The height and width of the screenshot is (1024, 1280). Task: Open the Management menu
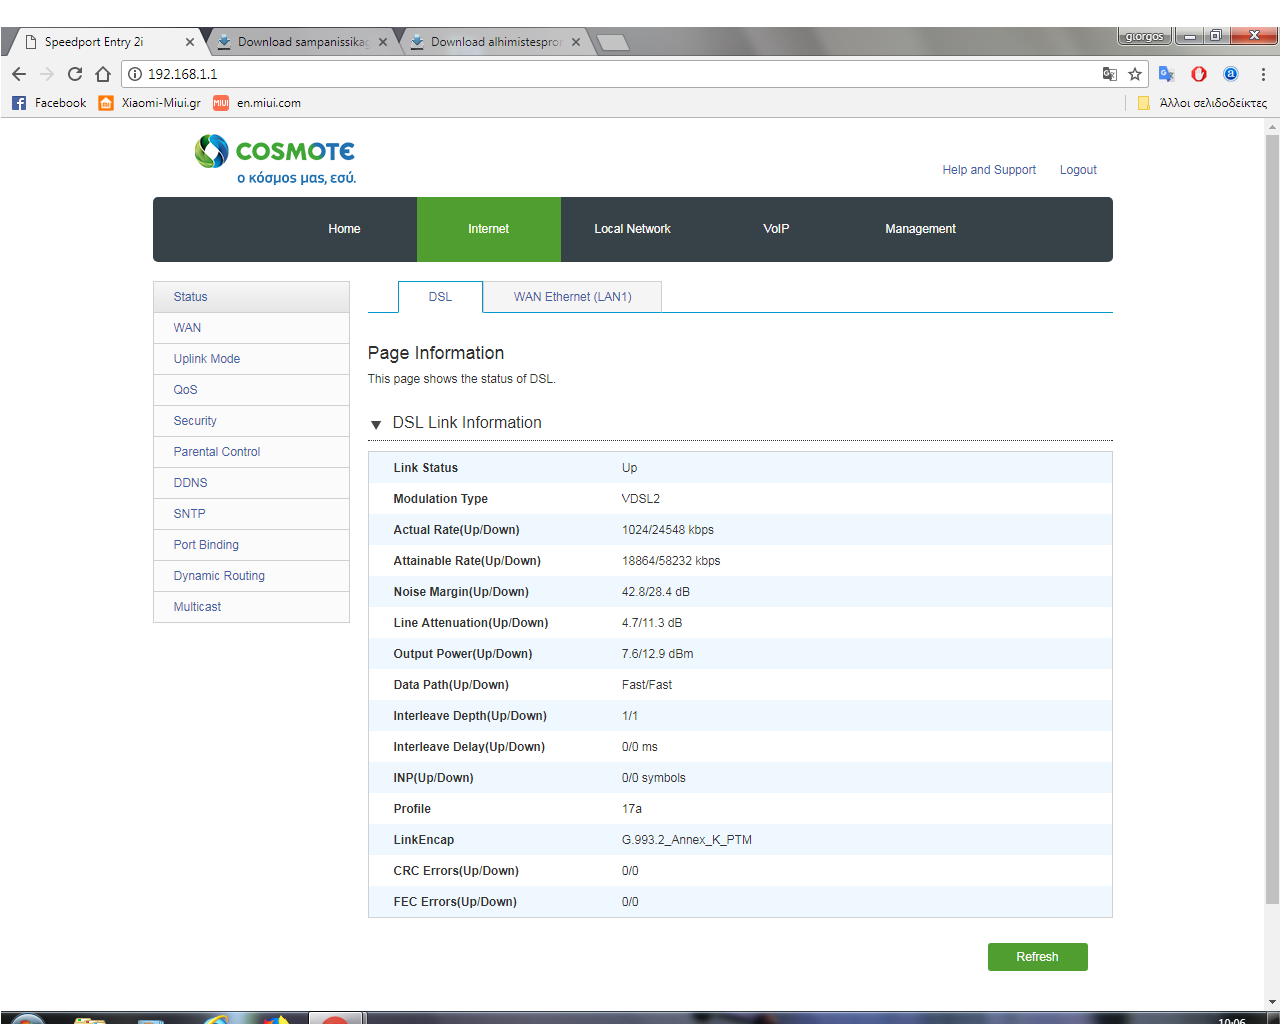920,229
